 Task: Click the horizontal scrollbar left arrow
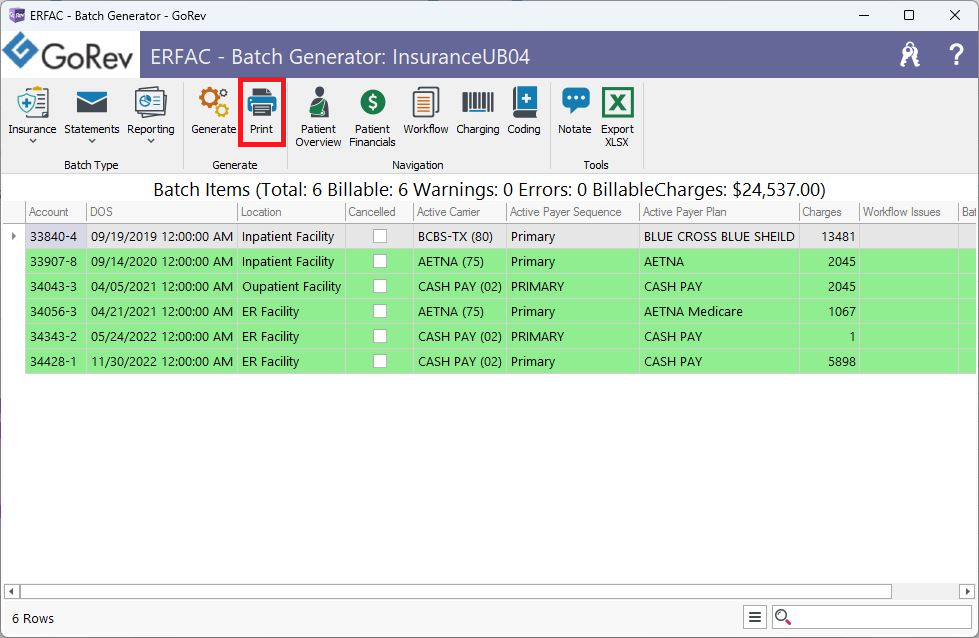[x=11, y=591]
